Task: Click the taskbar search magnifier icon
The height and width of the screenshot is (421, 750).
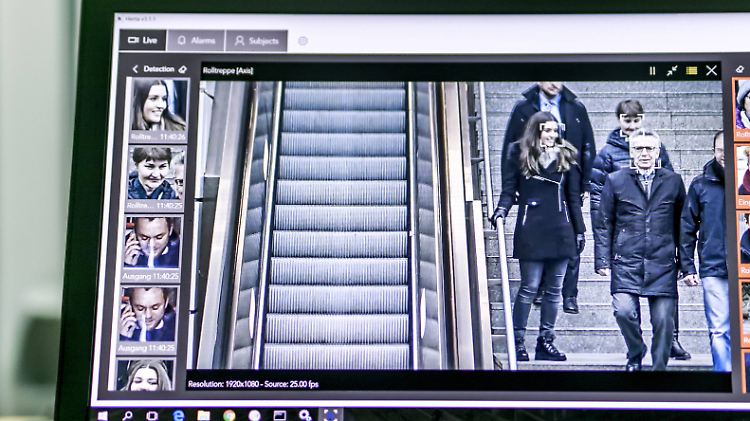Action: tap(127, 414)
